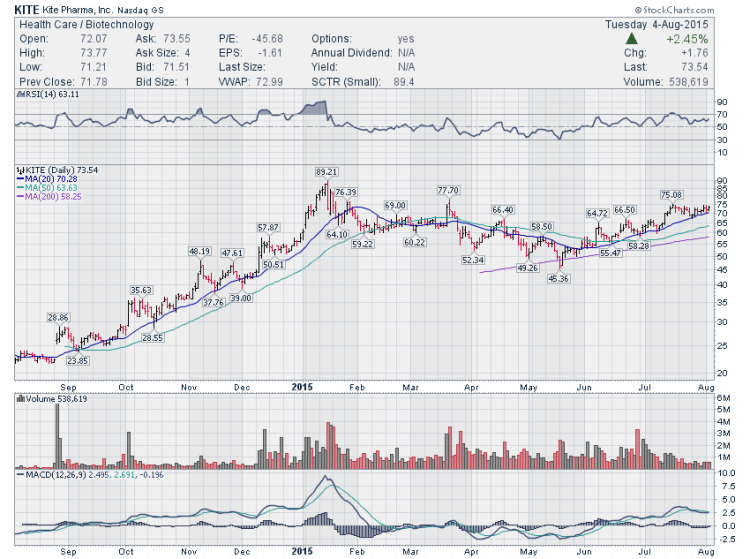Click the 57.87 price annotation

[268, 228]
